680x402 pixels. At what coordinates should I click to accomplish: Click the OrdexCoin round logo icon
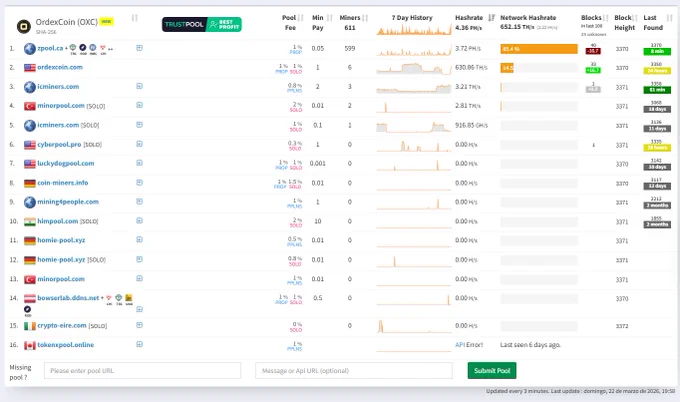tap(24, 26)
